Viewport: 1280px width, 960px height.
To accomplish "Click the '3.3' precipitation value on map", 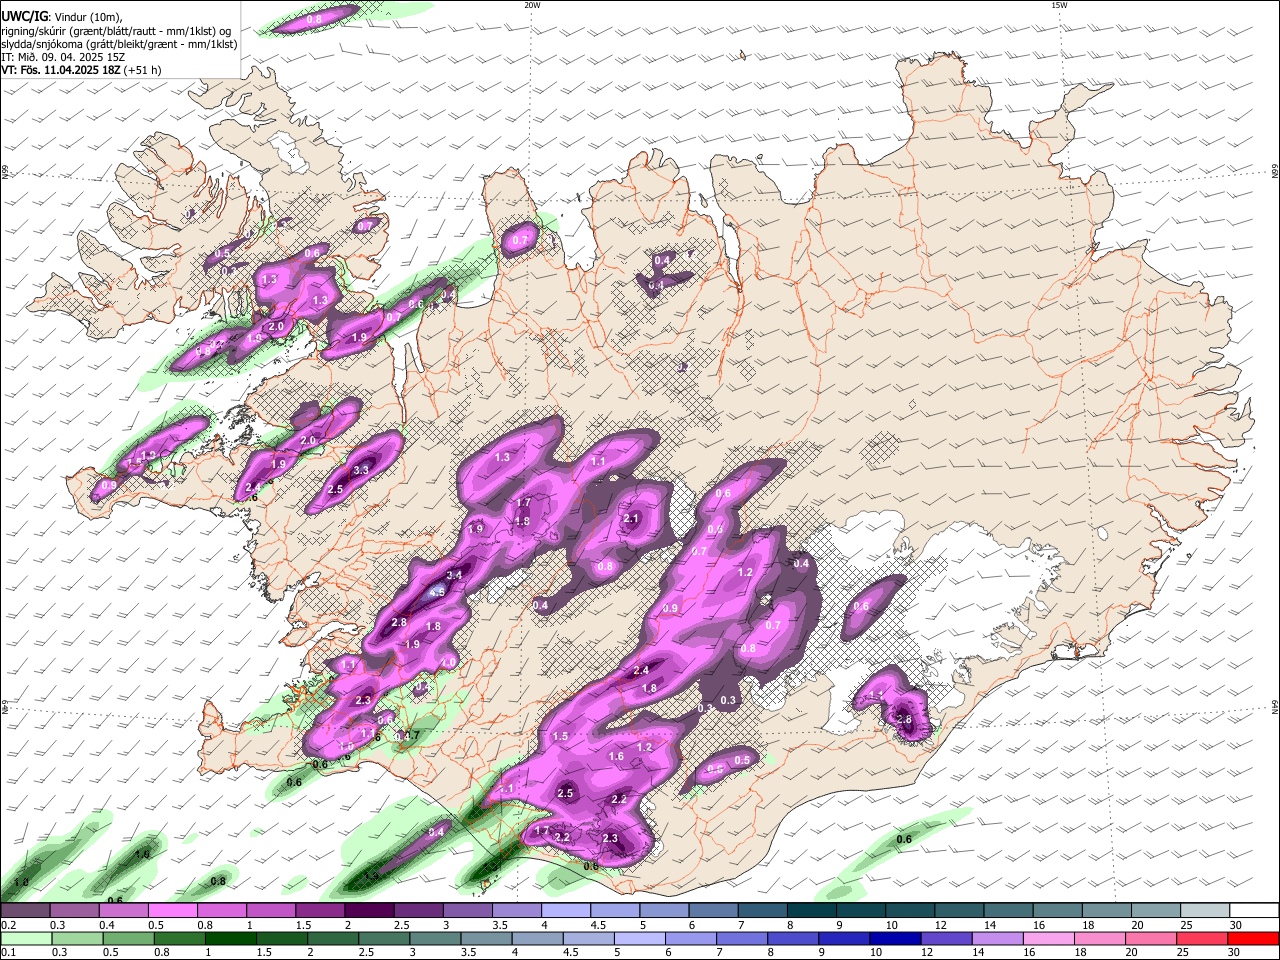I will (361, 470).
